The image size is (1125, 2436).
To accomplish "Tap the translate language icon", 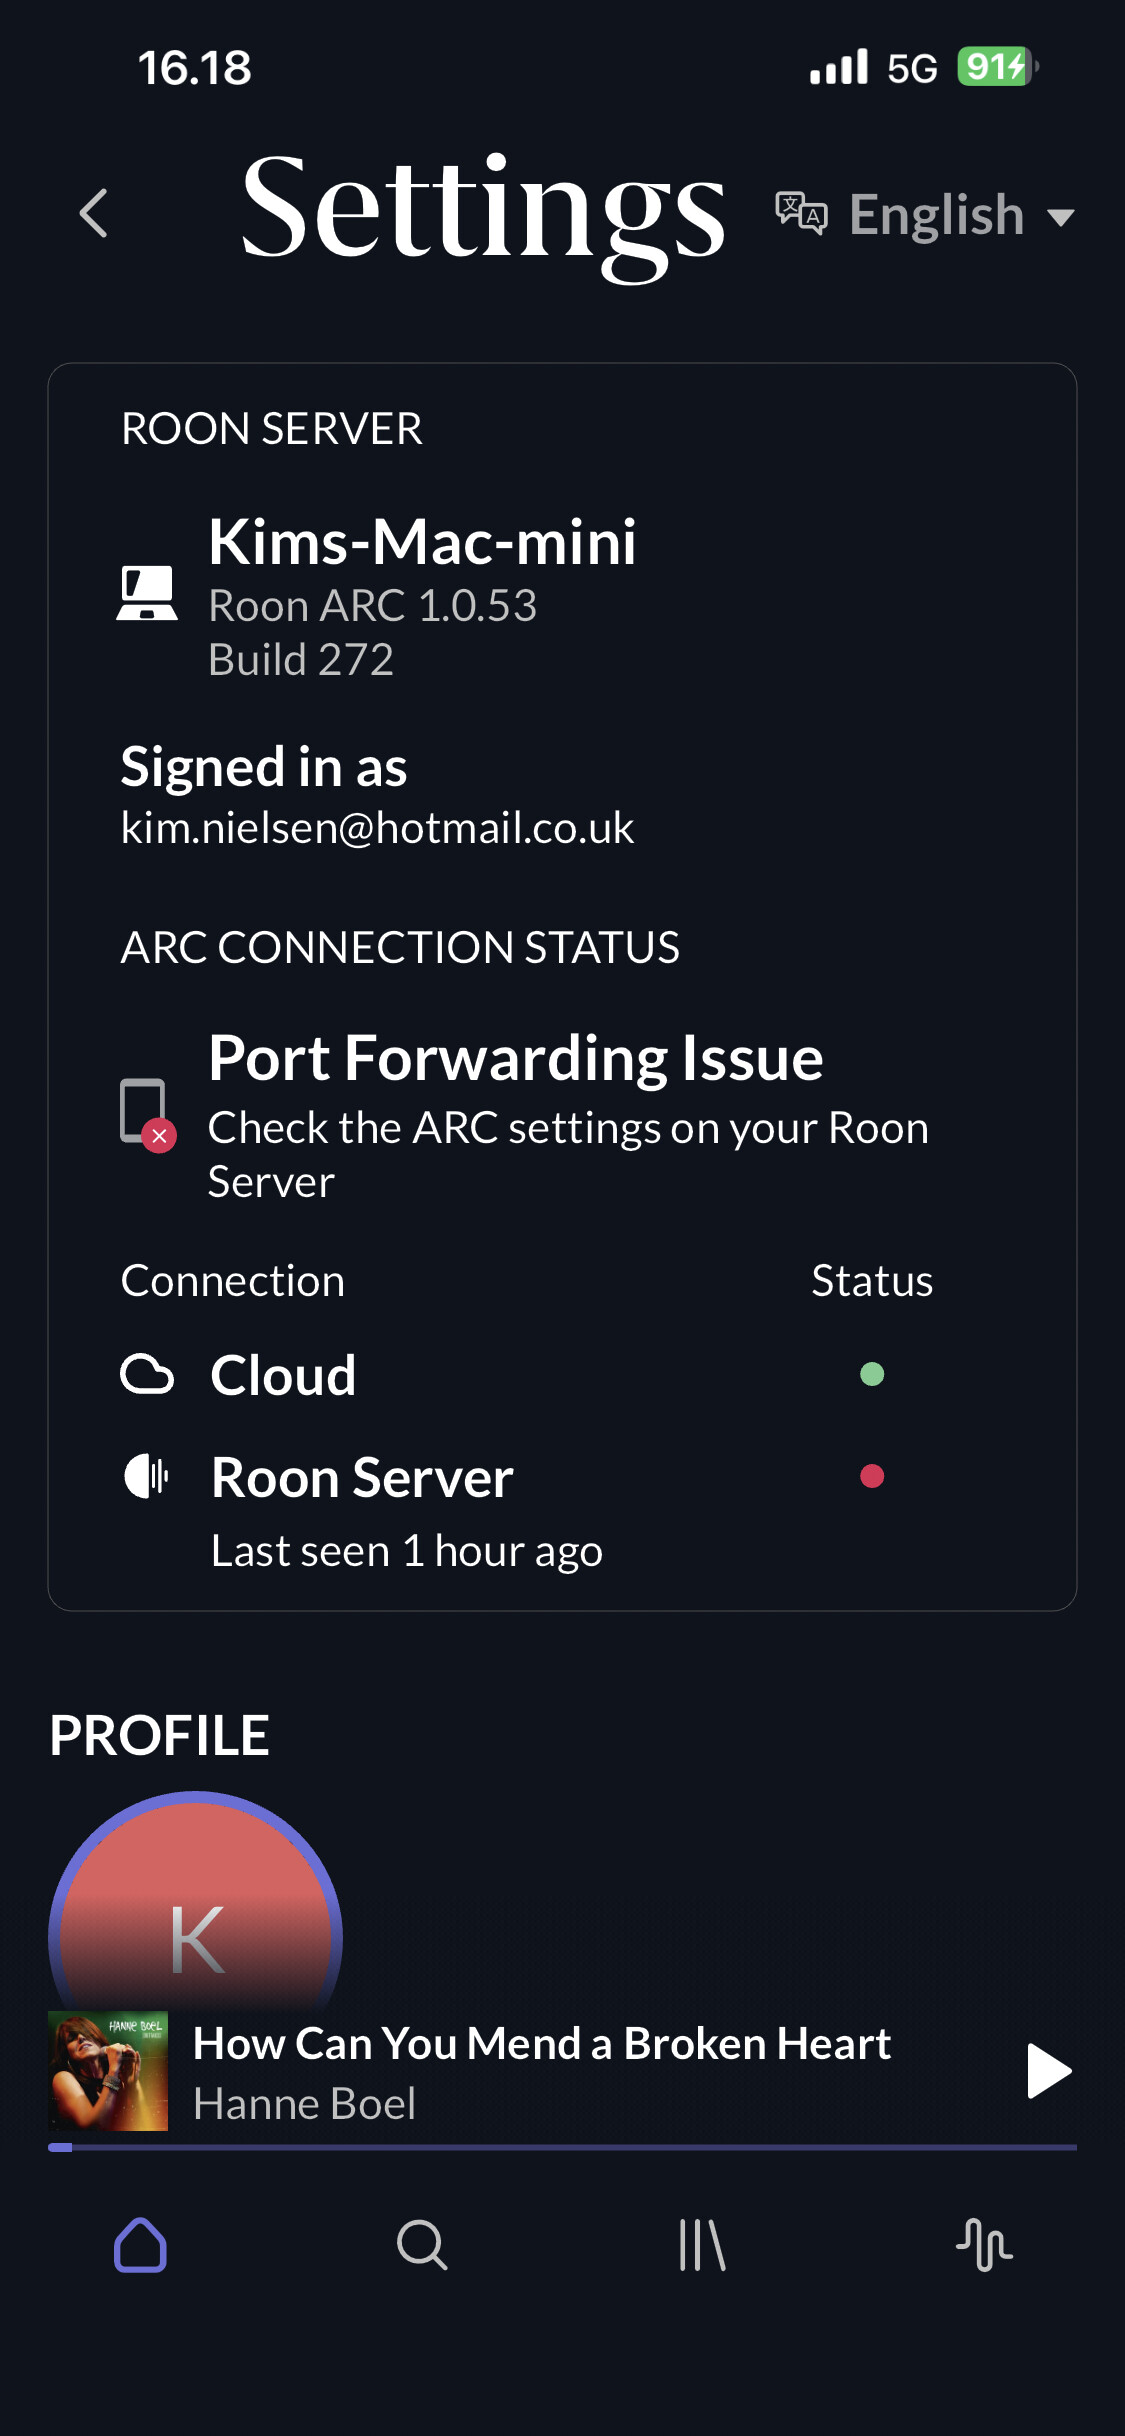I will click(x=801, y=213).
